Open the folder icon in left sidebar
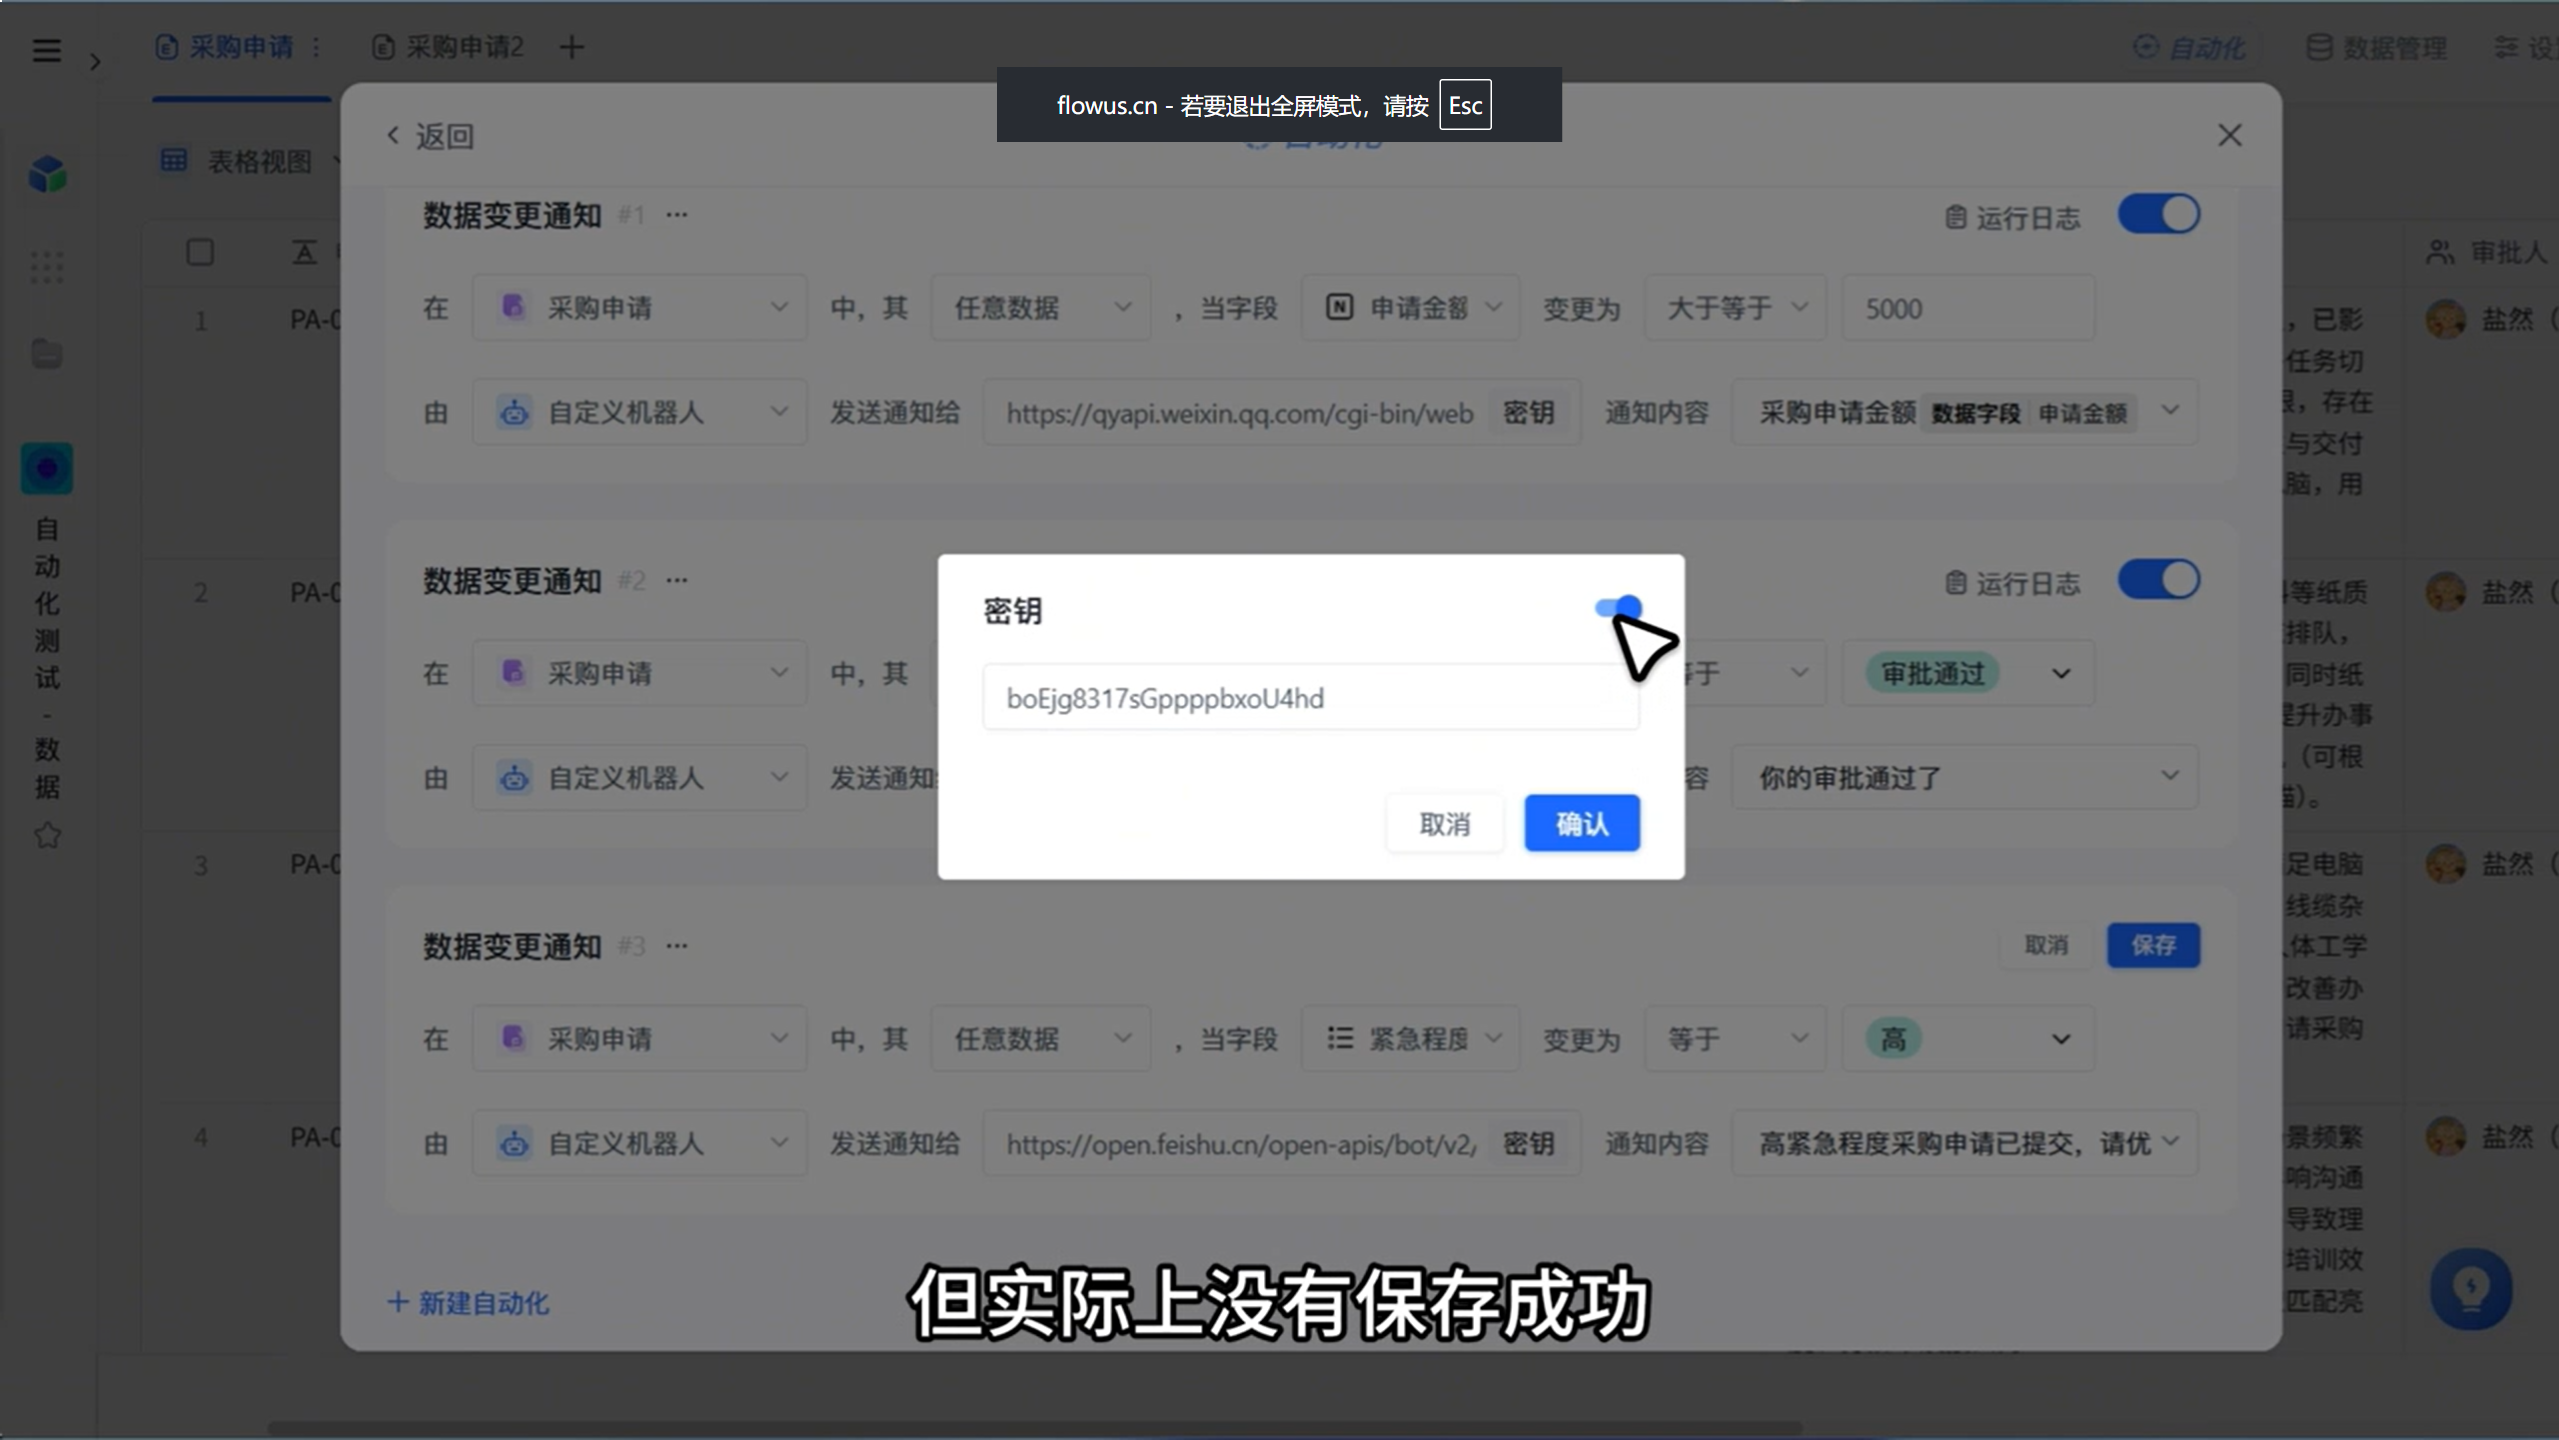Image resolution: width=2559 pixels, height=1440 pixels. tap(47, 354)
